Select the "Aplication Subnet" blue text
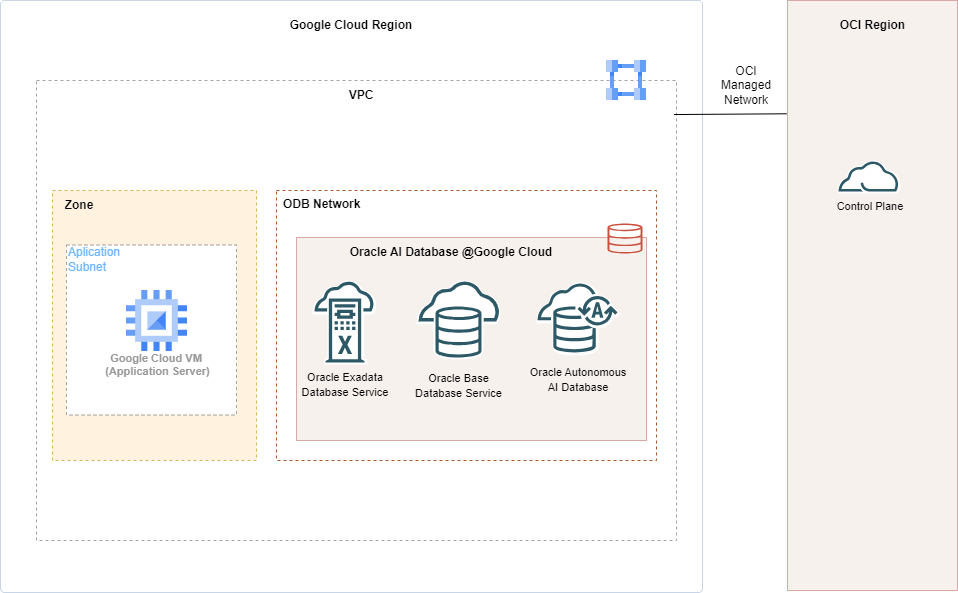The height and width of the screenshot is (593, 958). [93, 259]
